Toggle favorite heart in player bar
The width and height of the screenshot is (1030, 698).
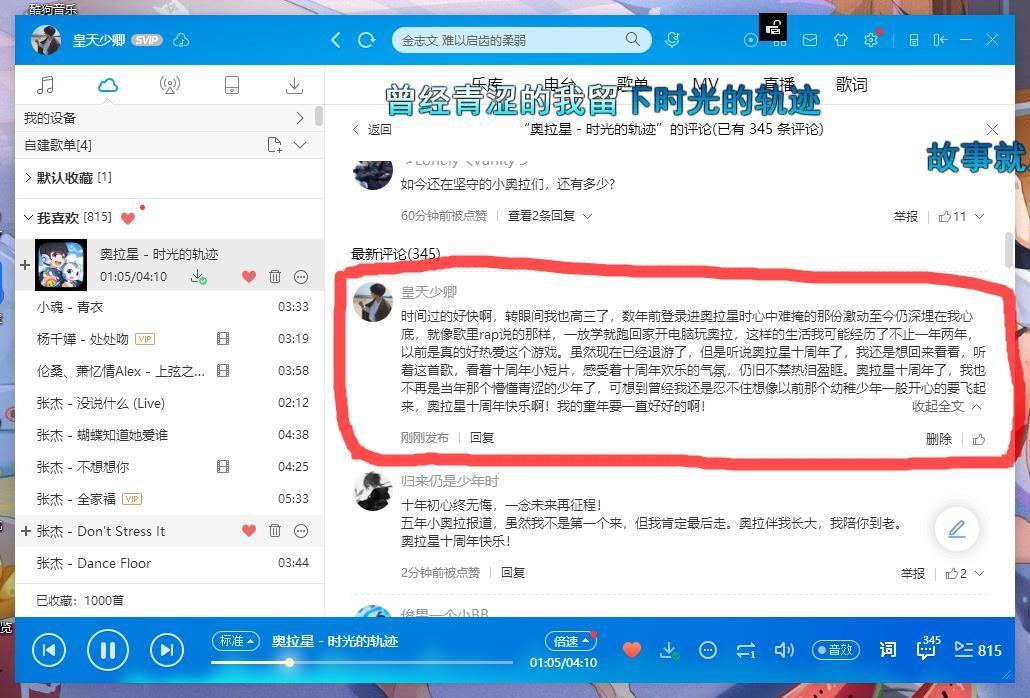(x=631, y=650)
